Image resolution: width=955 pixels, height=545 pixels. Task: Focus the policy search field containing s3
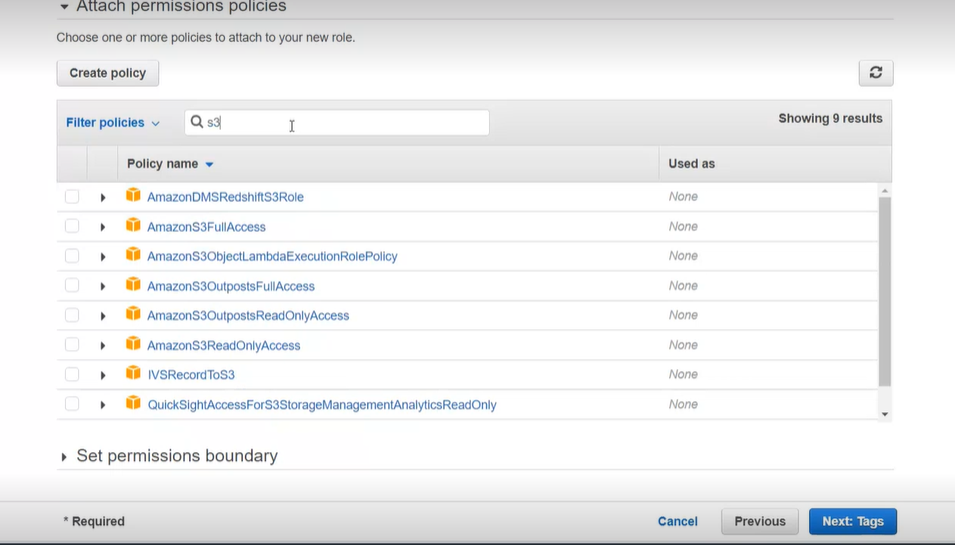click(337, 122)
